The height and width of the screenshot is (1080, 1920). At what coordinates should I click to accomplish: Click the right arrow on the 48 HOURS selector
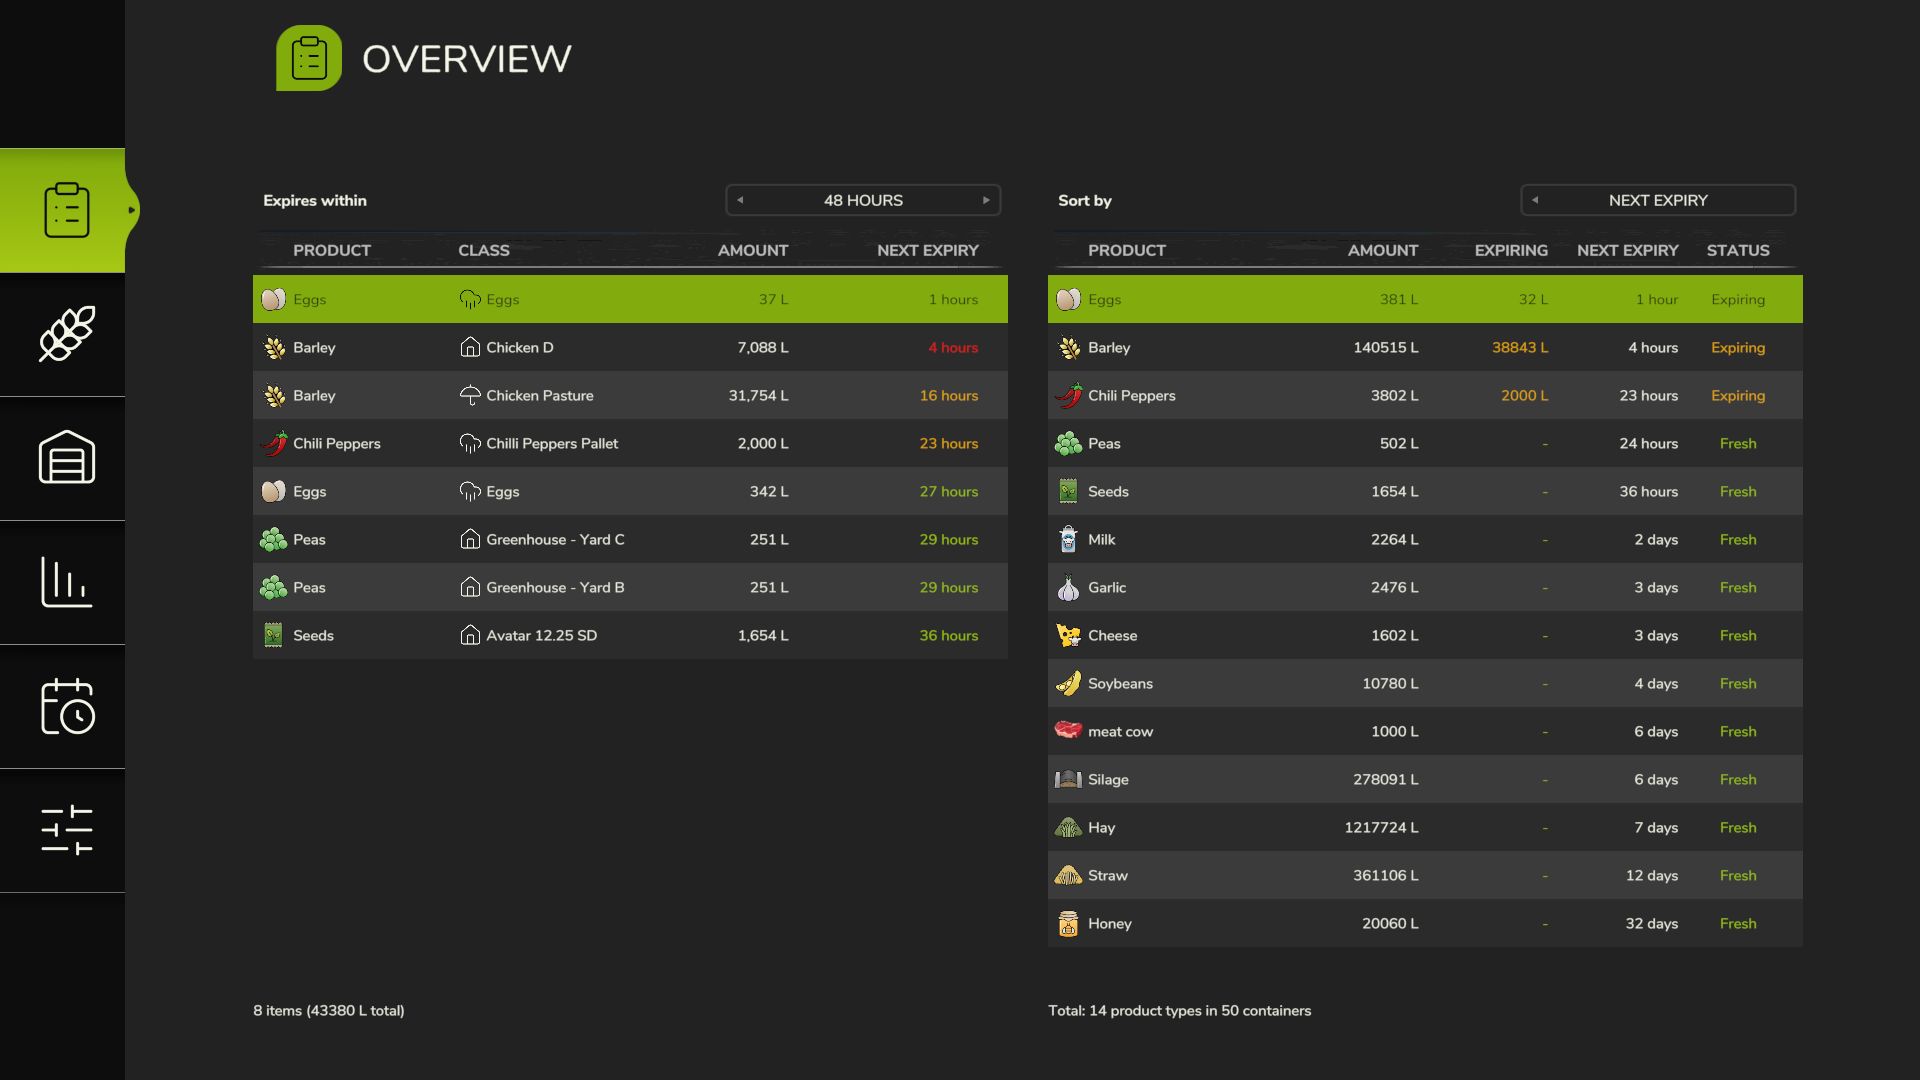[x=986, y=200]
